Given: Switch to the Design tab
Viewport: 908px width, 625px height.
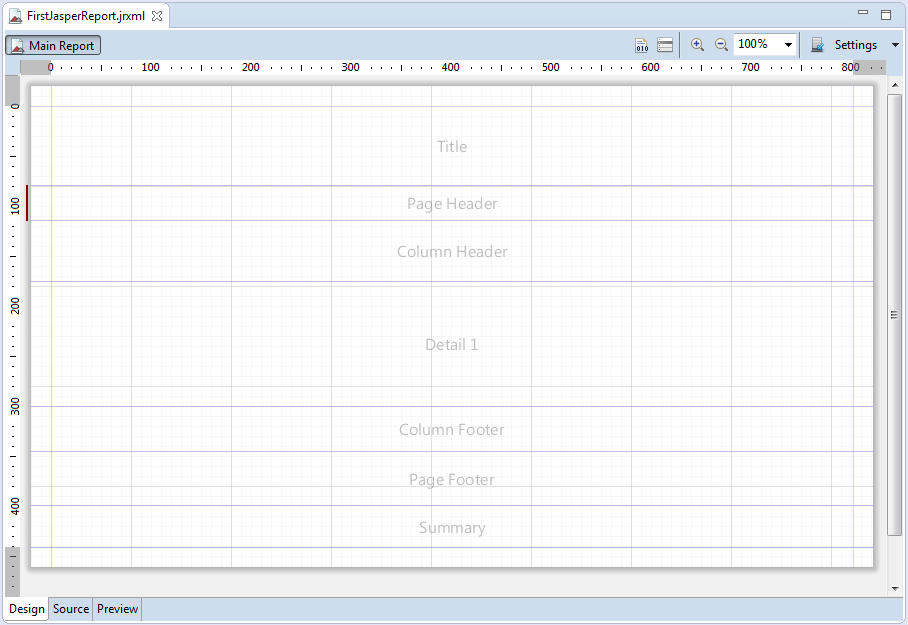Looking at the screenshot, I should click(x=27, y=609).
